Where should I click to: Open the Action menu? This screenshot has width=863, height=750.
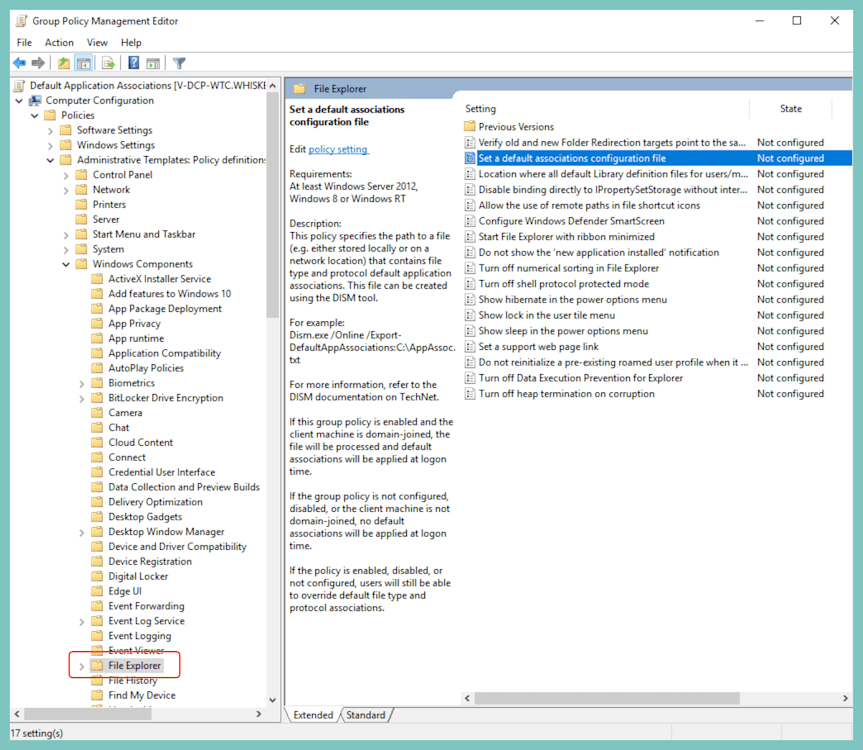[x=59, y=42]
